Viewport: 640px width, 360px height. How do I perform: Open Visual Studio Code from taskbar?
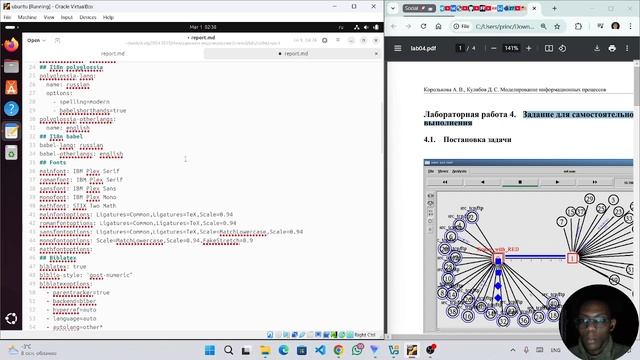point(320,350)
